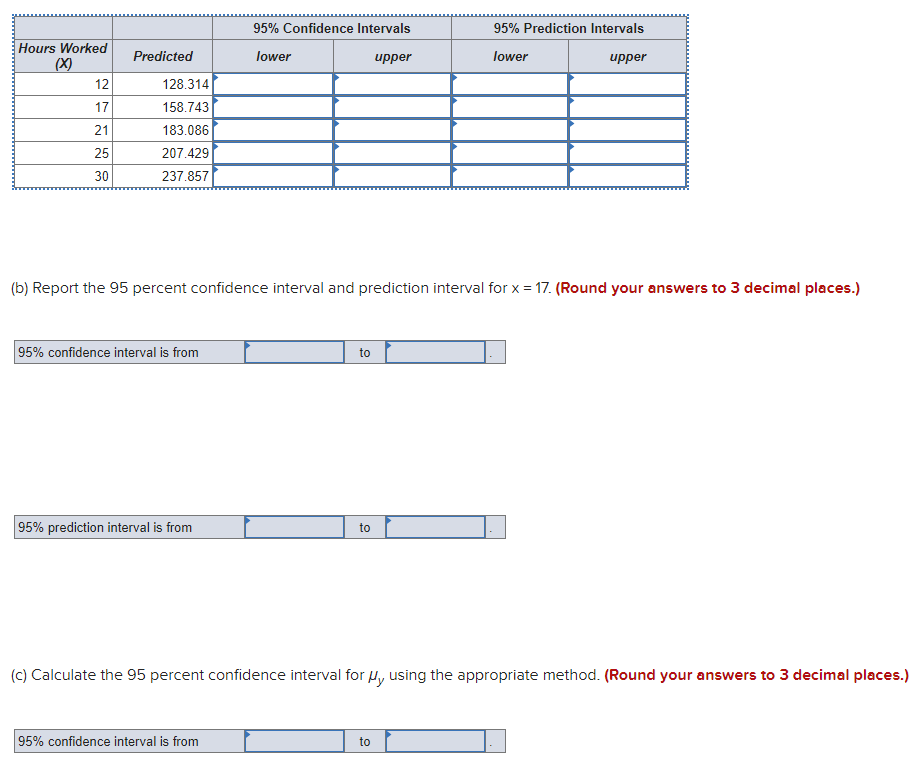Click the blue flag marker beside part (b) confidence lower field
The image size is (924, 766).
pos(247,346)
